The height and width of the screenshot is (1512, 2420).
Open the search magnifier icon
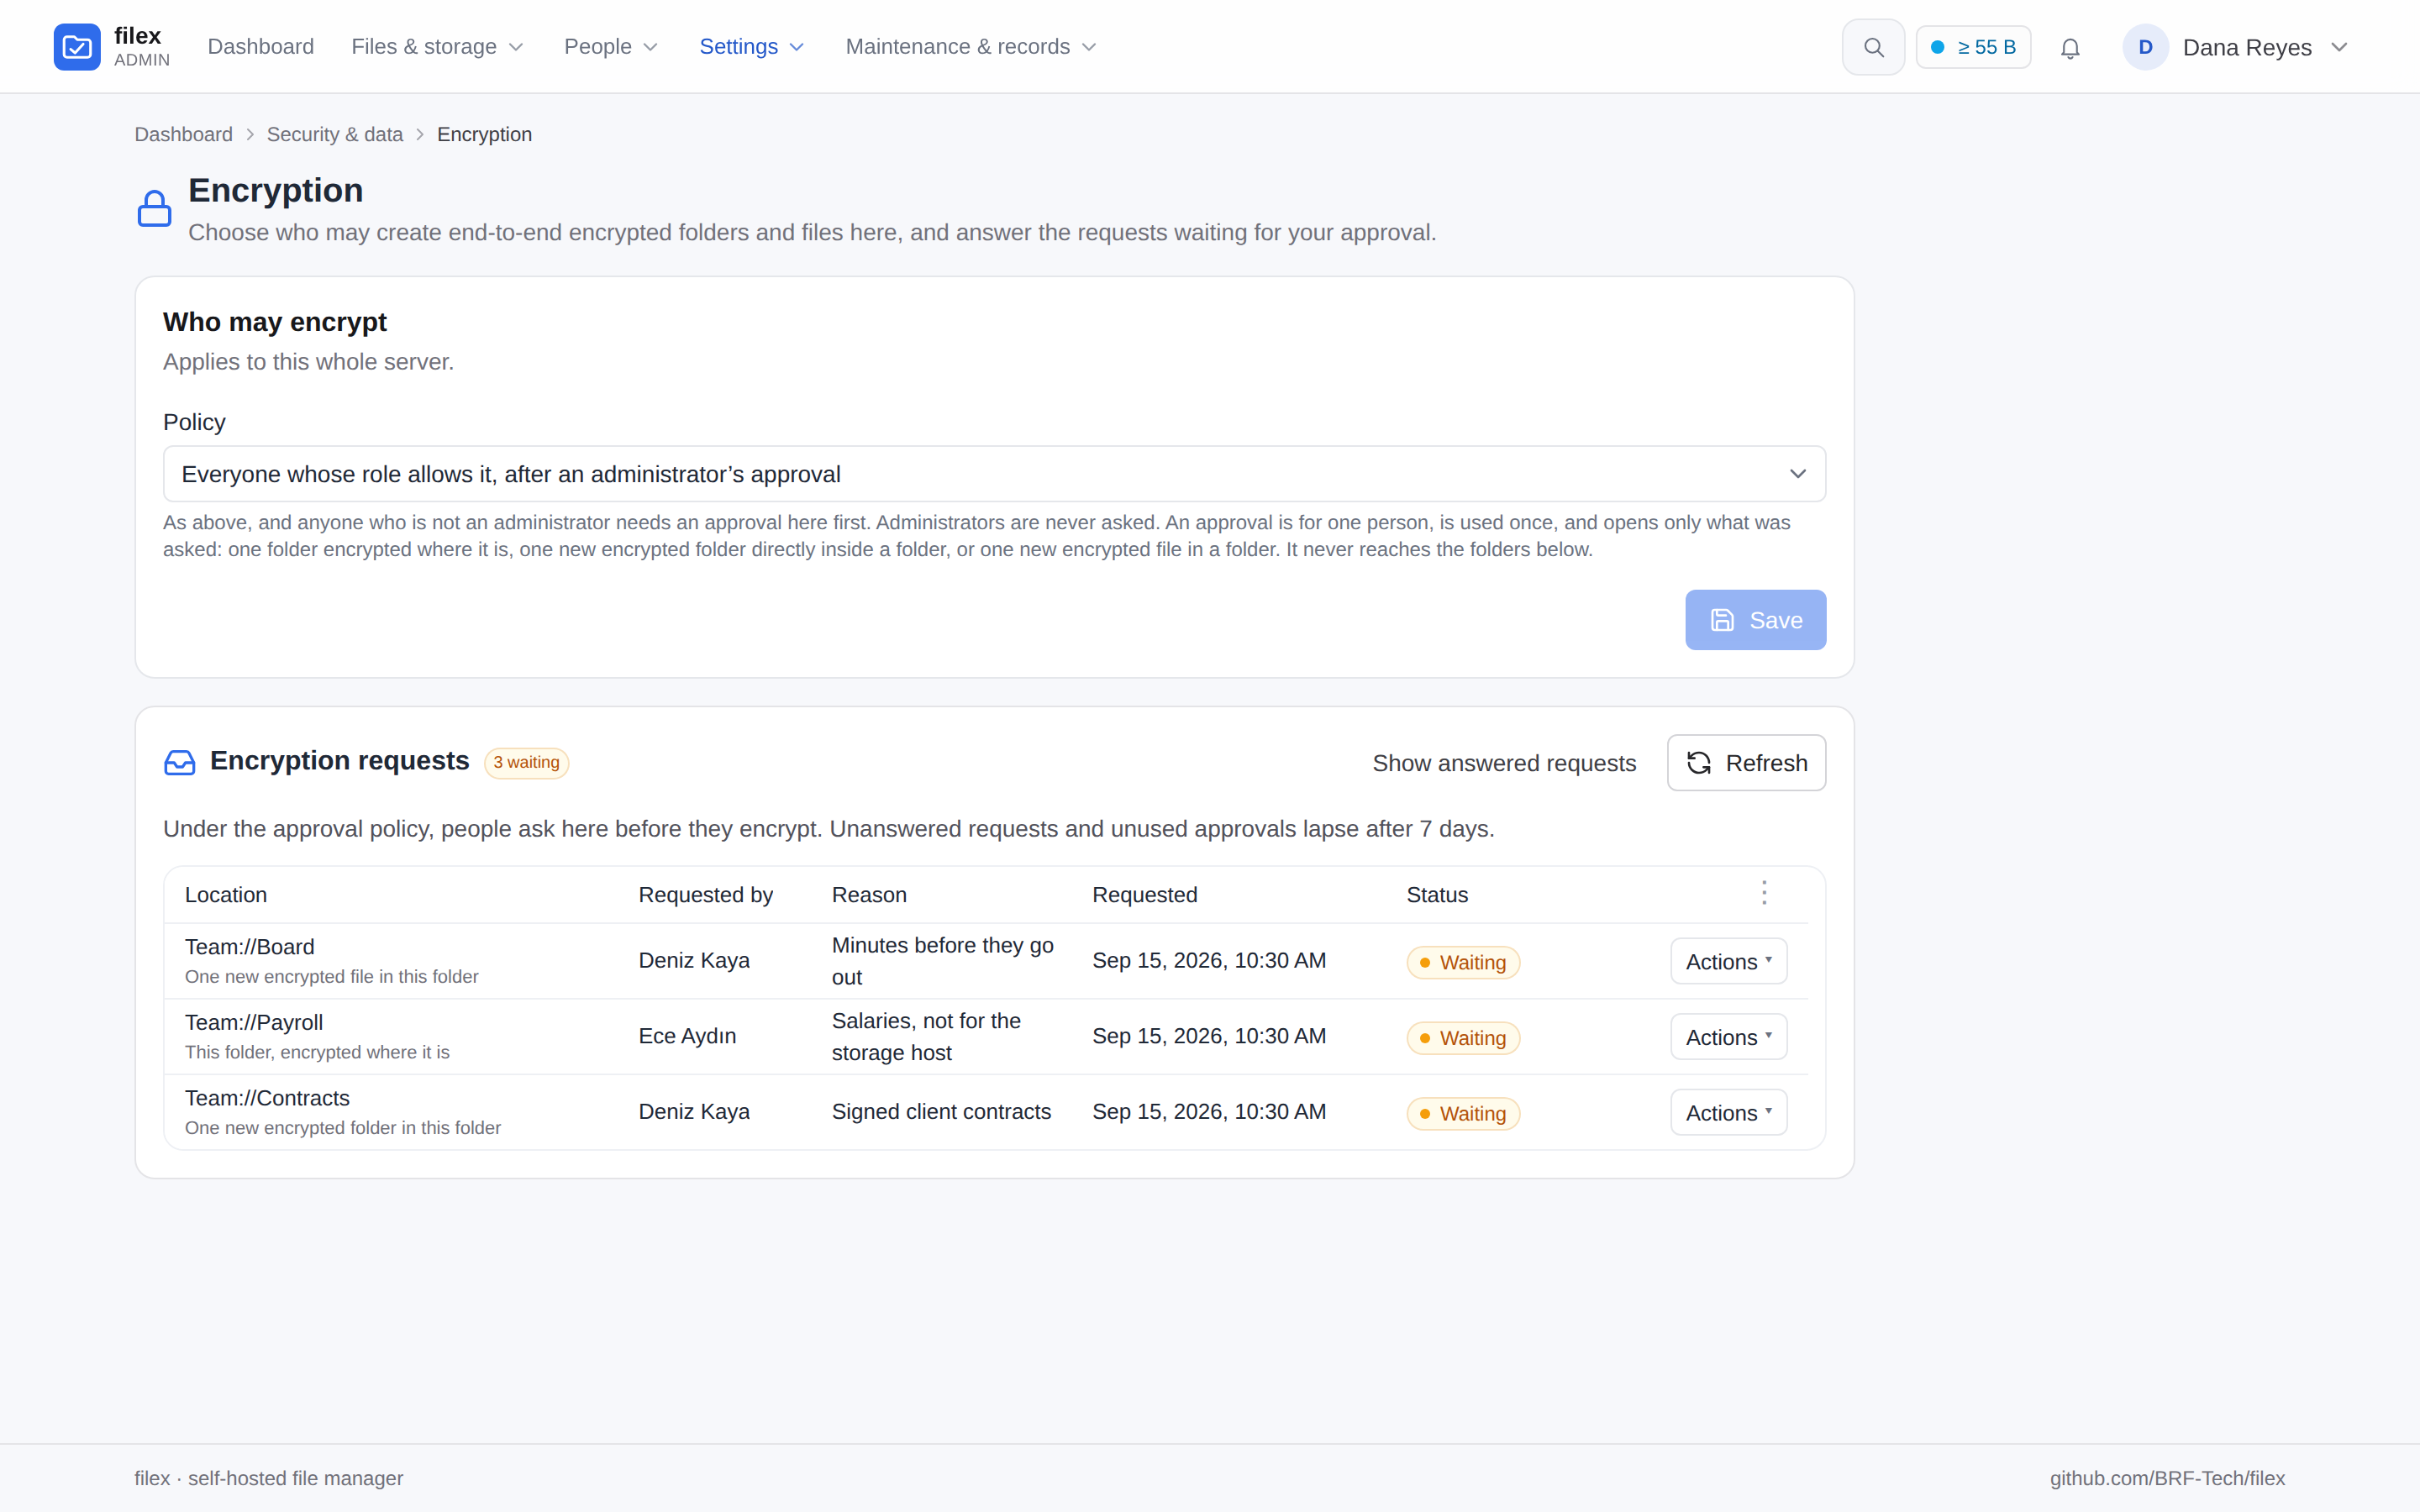pos(1873,47)
